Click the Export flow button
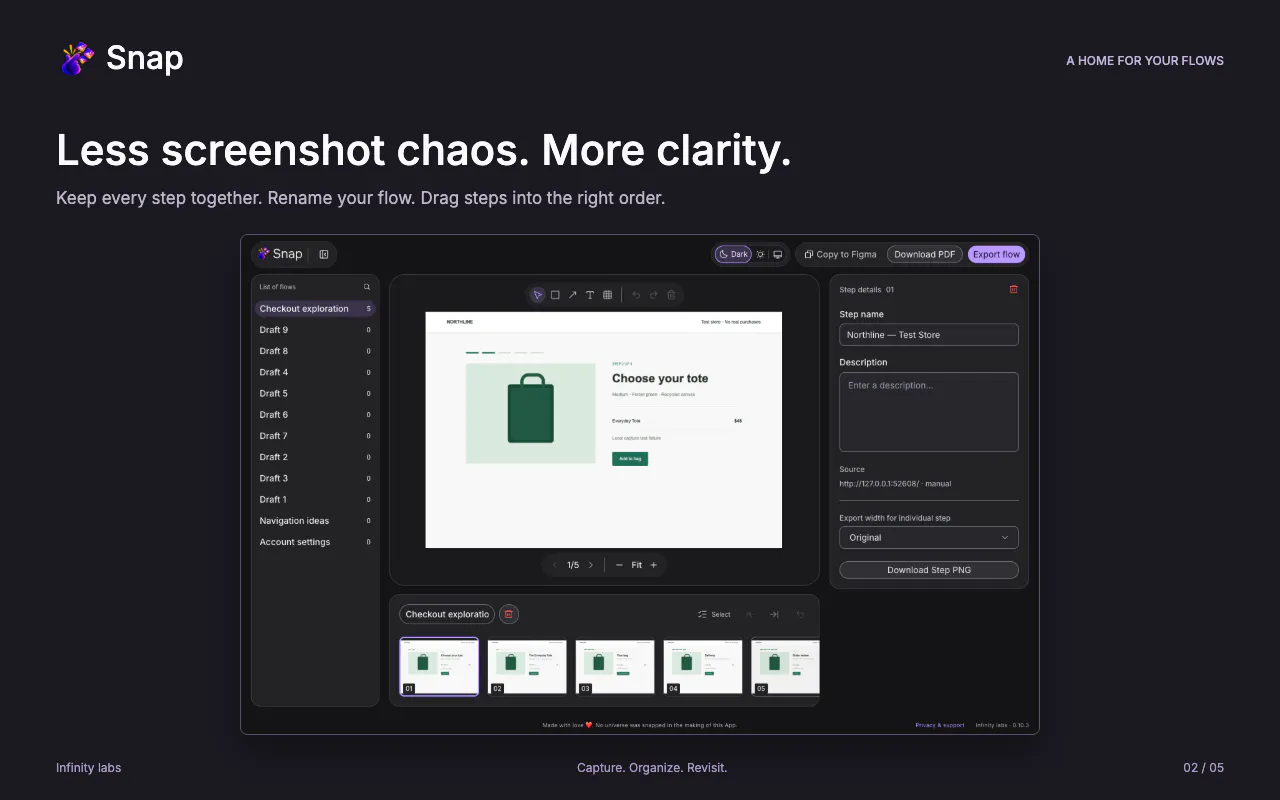The width and height of the screenshot is (1280, 800). tap(996, 254)
